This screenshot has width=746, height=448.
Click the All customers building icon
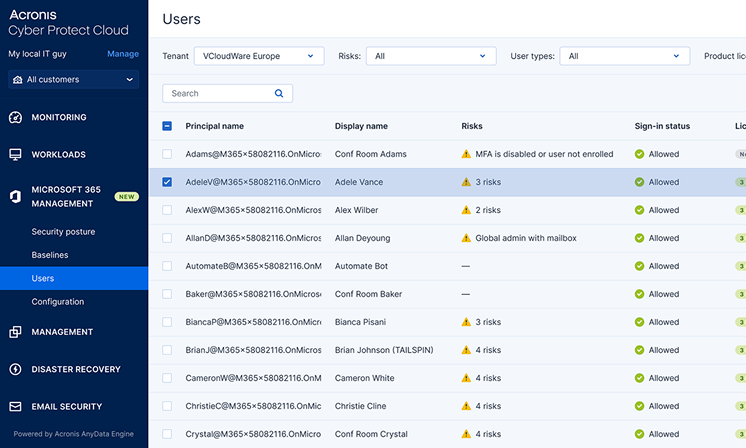pyautogui.click(x=18, y=79)
